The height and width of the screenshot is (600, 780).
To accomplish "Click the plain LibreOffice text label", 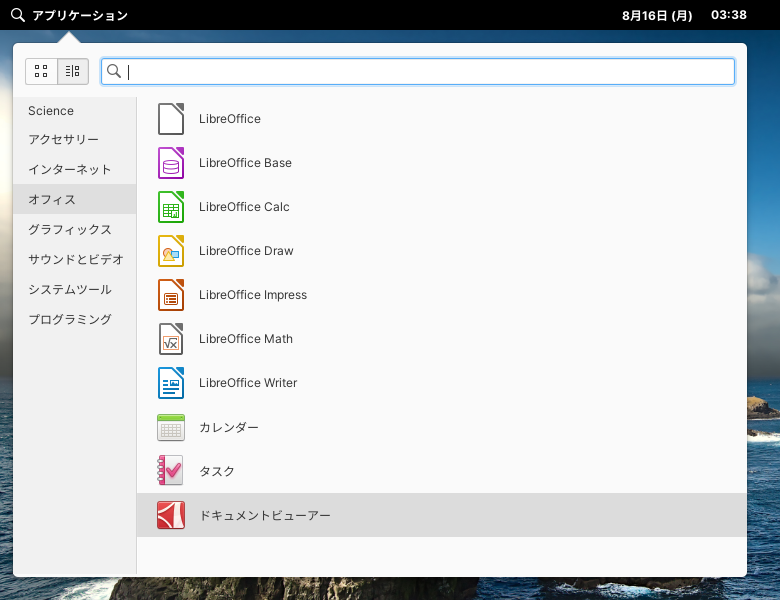I will pos(230,119).
